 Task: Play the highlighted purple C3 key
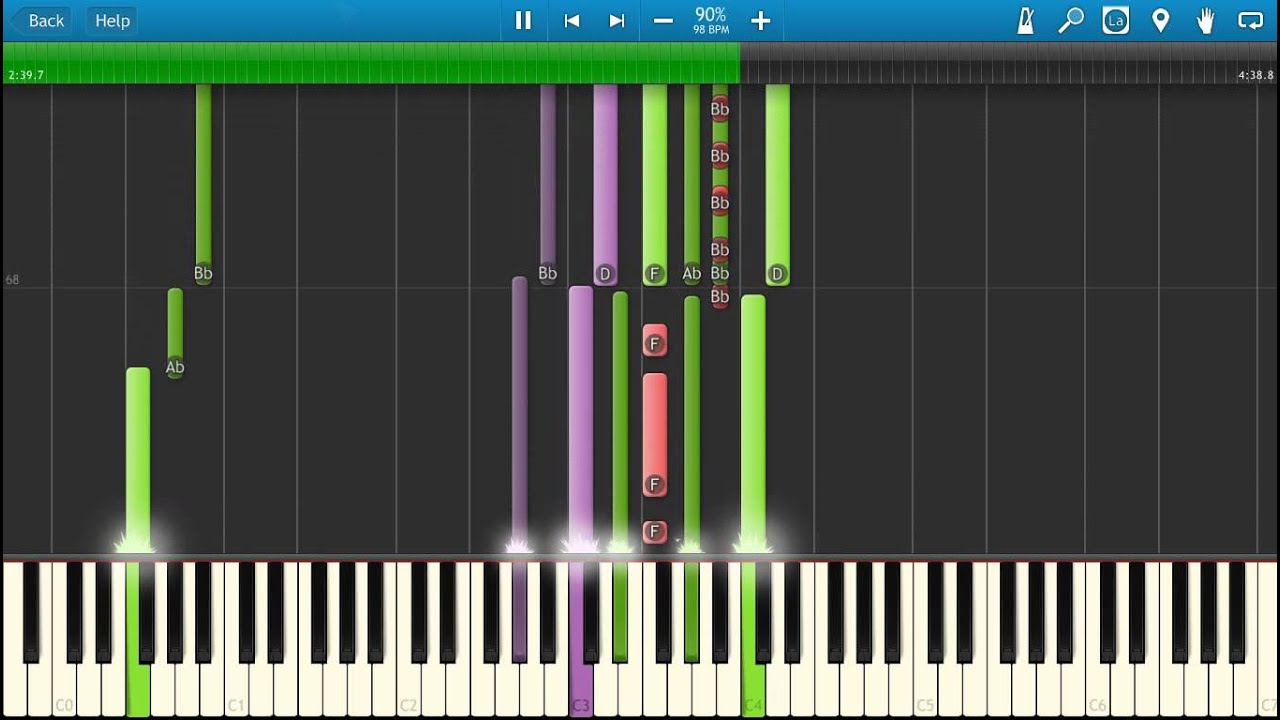point(581,690)
